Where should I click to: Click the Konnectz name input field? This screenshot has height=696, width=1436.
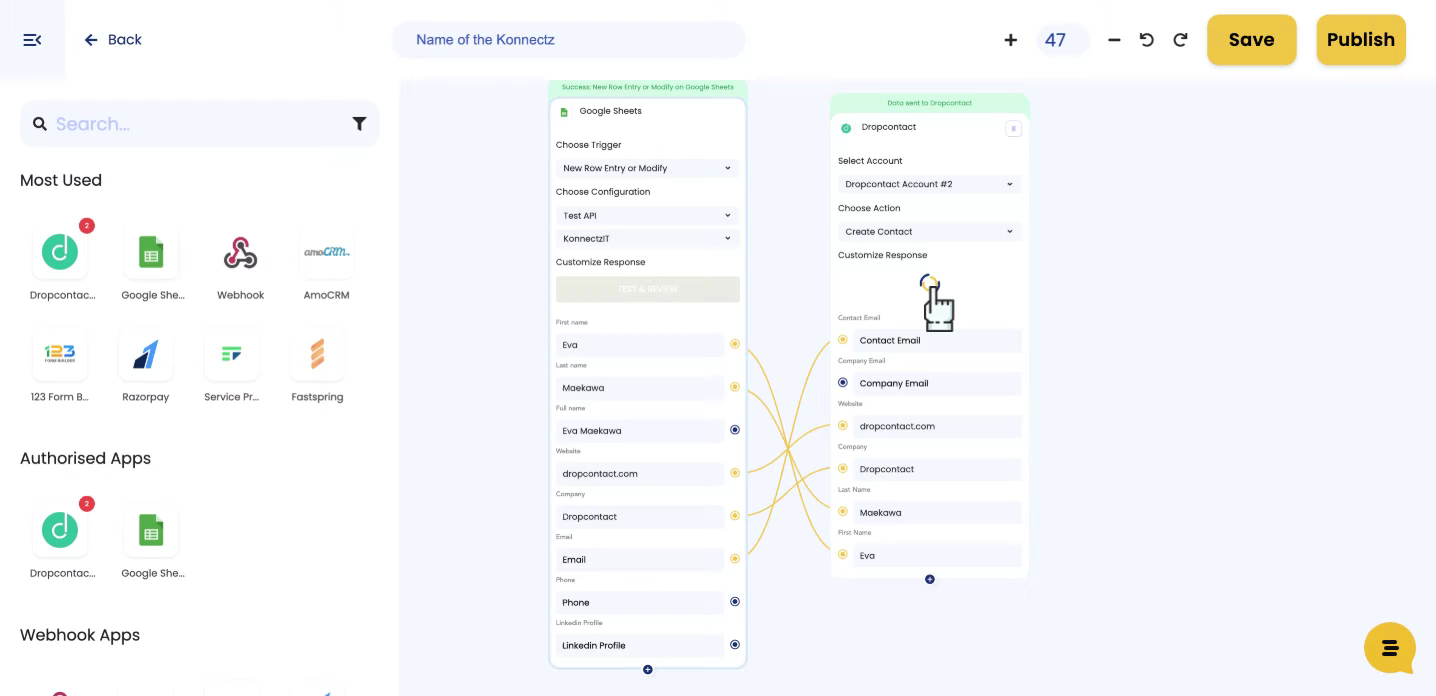point(569,40)
